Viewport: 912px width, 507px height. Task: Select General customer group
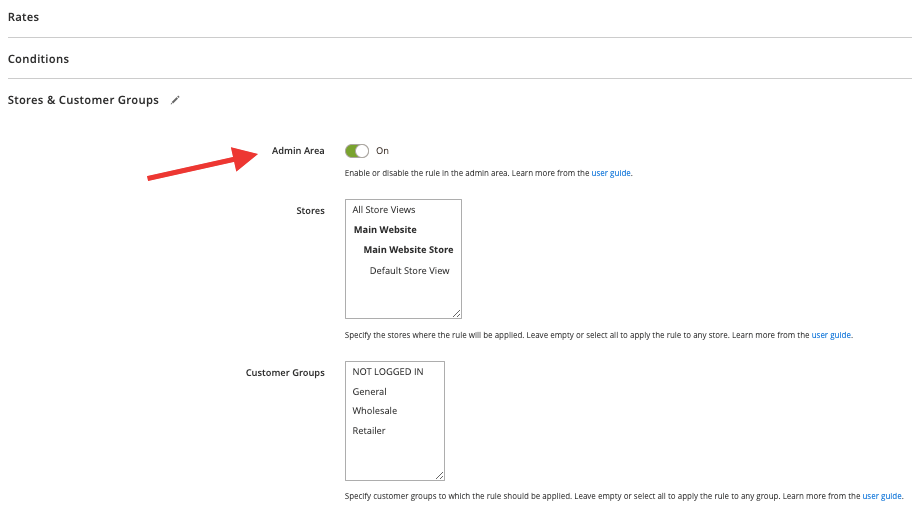click(x=369, y=391)
